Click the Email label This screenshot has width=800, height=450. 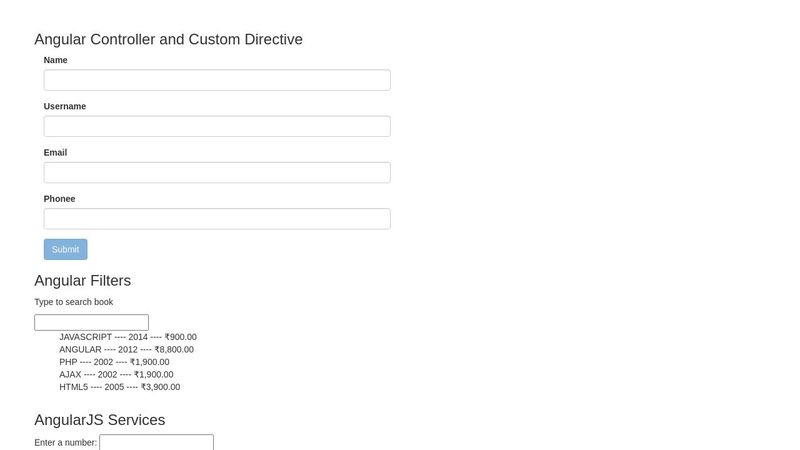pyautogui.click(x=55, y=153)
